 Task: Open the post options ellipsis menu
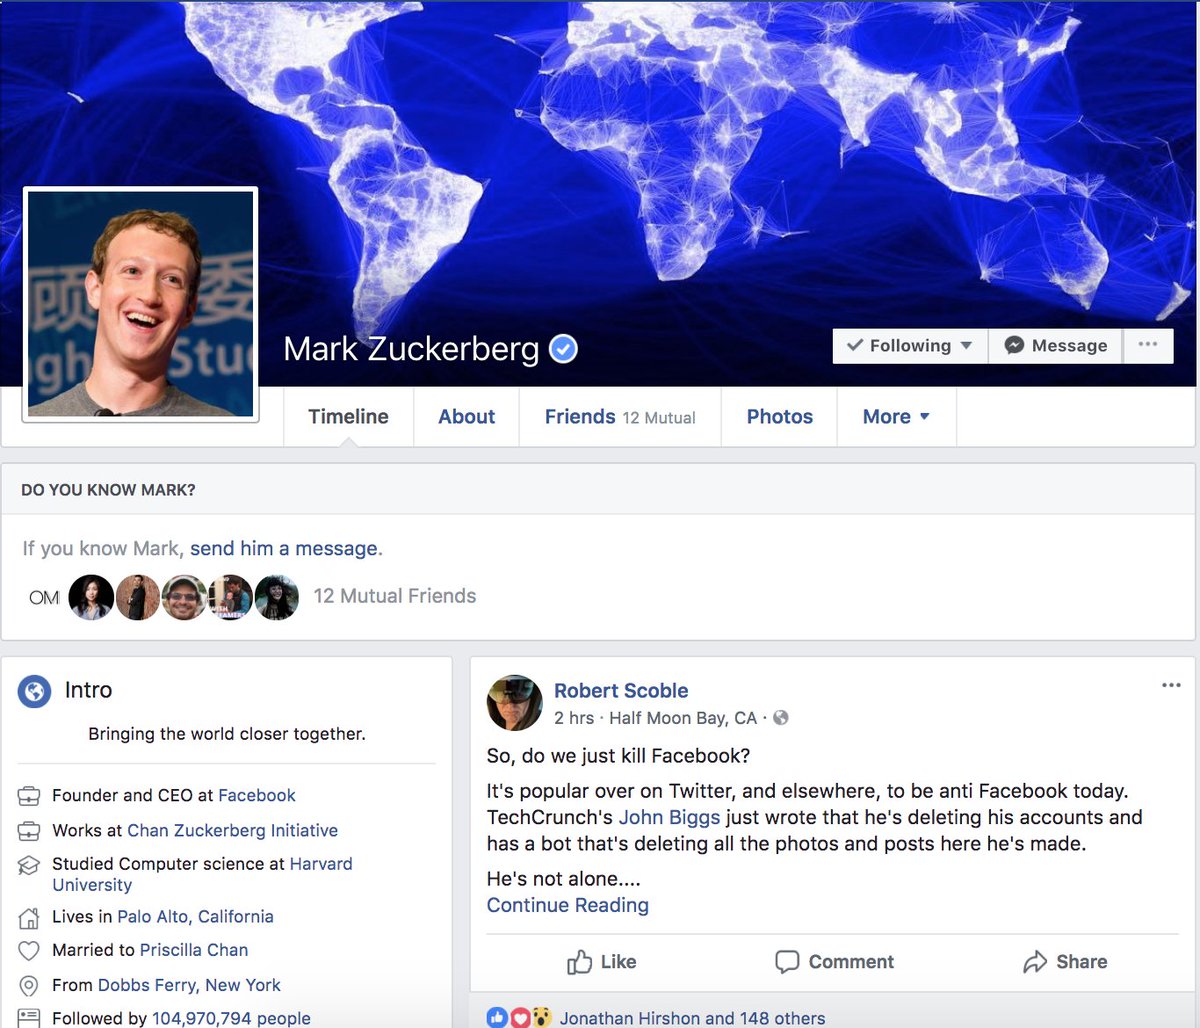pos(1171,686)
